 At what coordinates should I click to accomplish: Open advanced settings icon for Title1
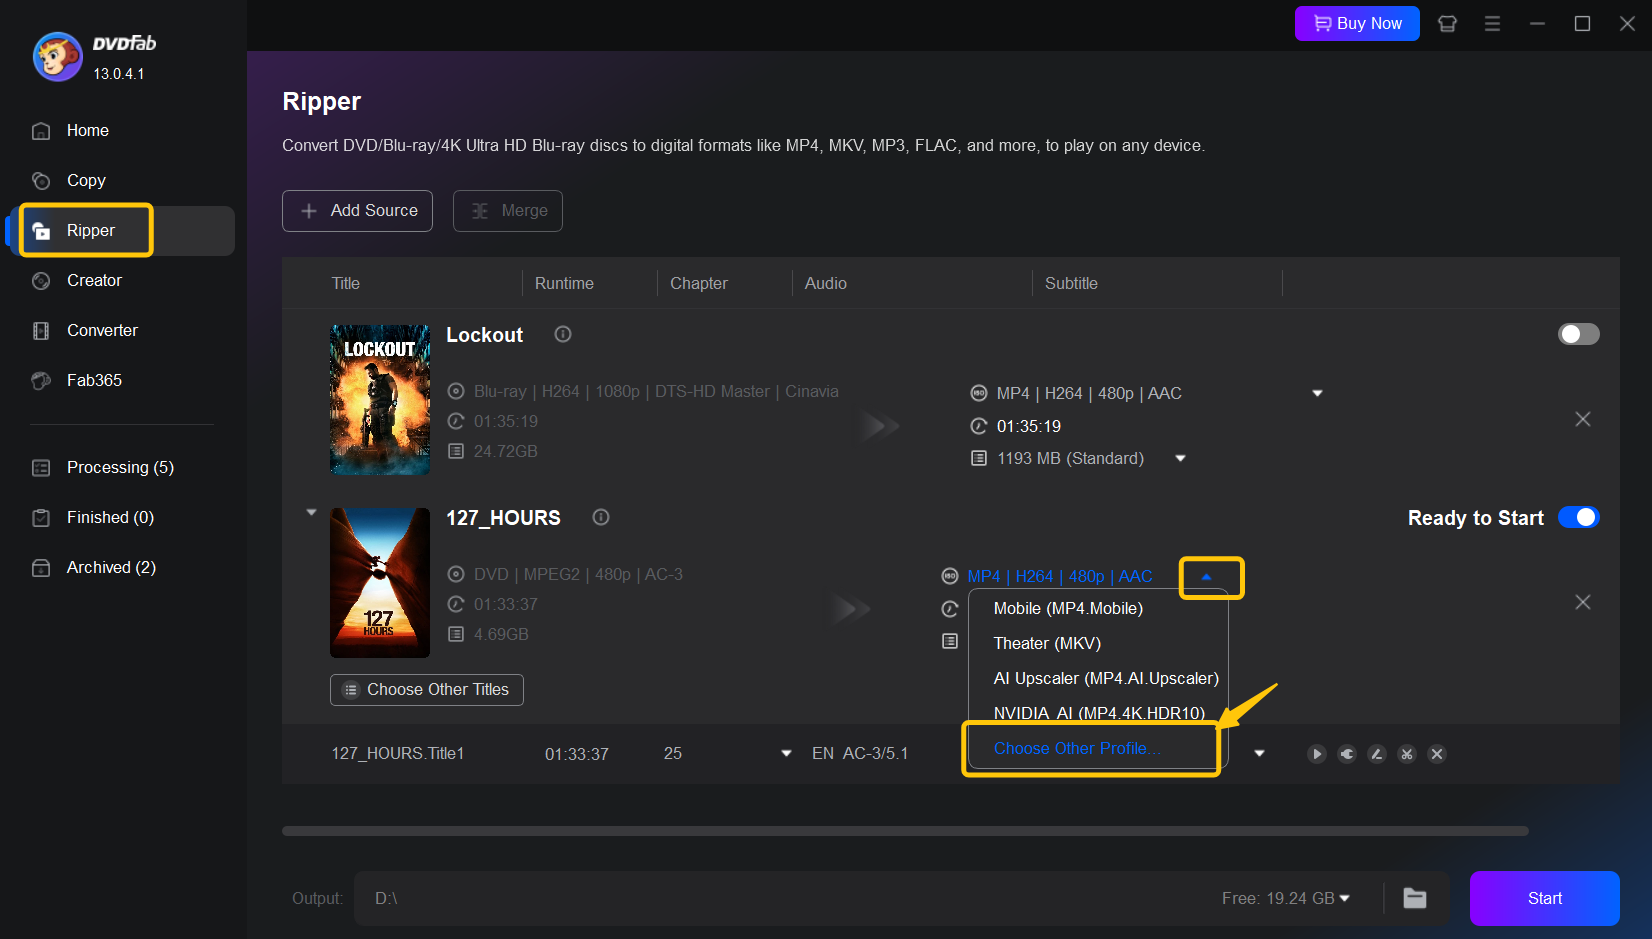[x=1347, y=754]
